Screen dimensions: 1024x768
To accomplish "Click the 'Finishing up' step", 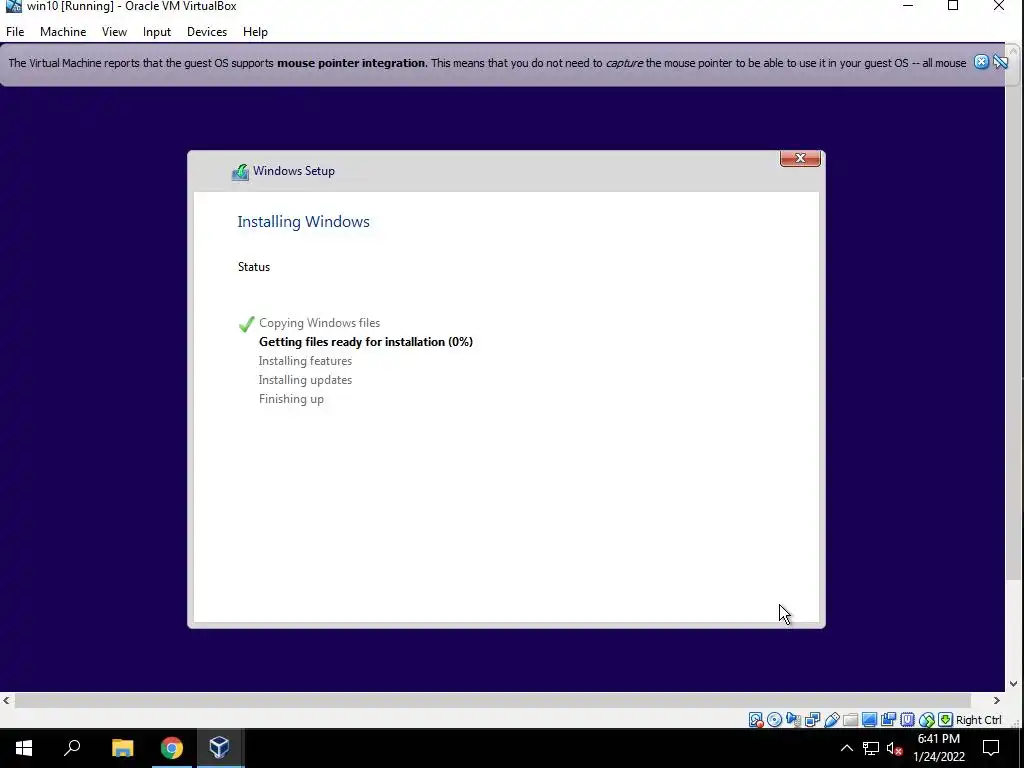I will pos(291,399).
